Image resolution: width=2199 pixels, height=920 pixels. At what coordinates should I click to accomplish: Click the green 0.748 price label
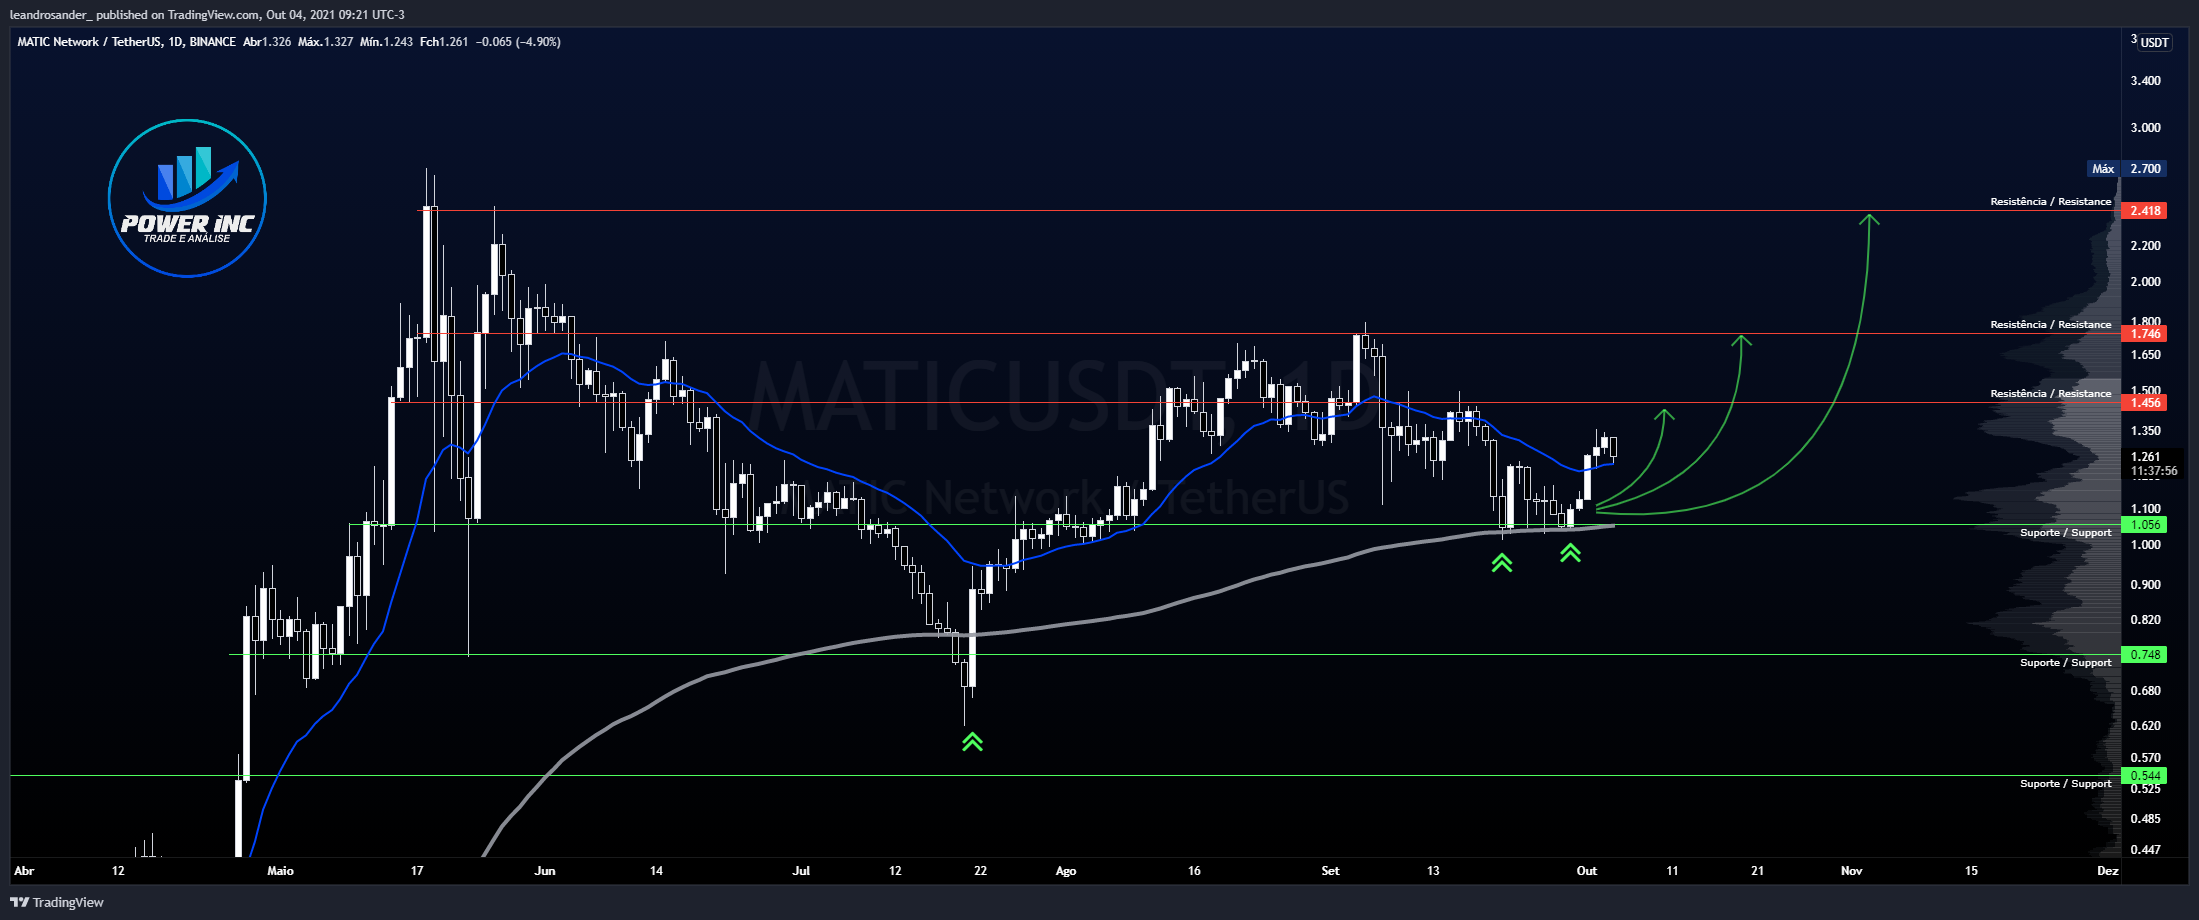[2144, 654]
